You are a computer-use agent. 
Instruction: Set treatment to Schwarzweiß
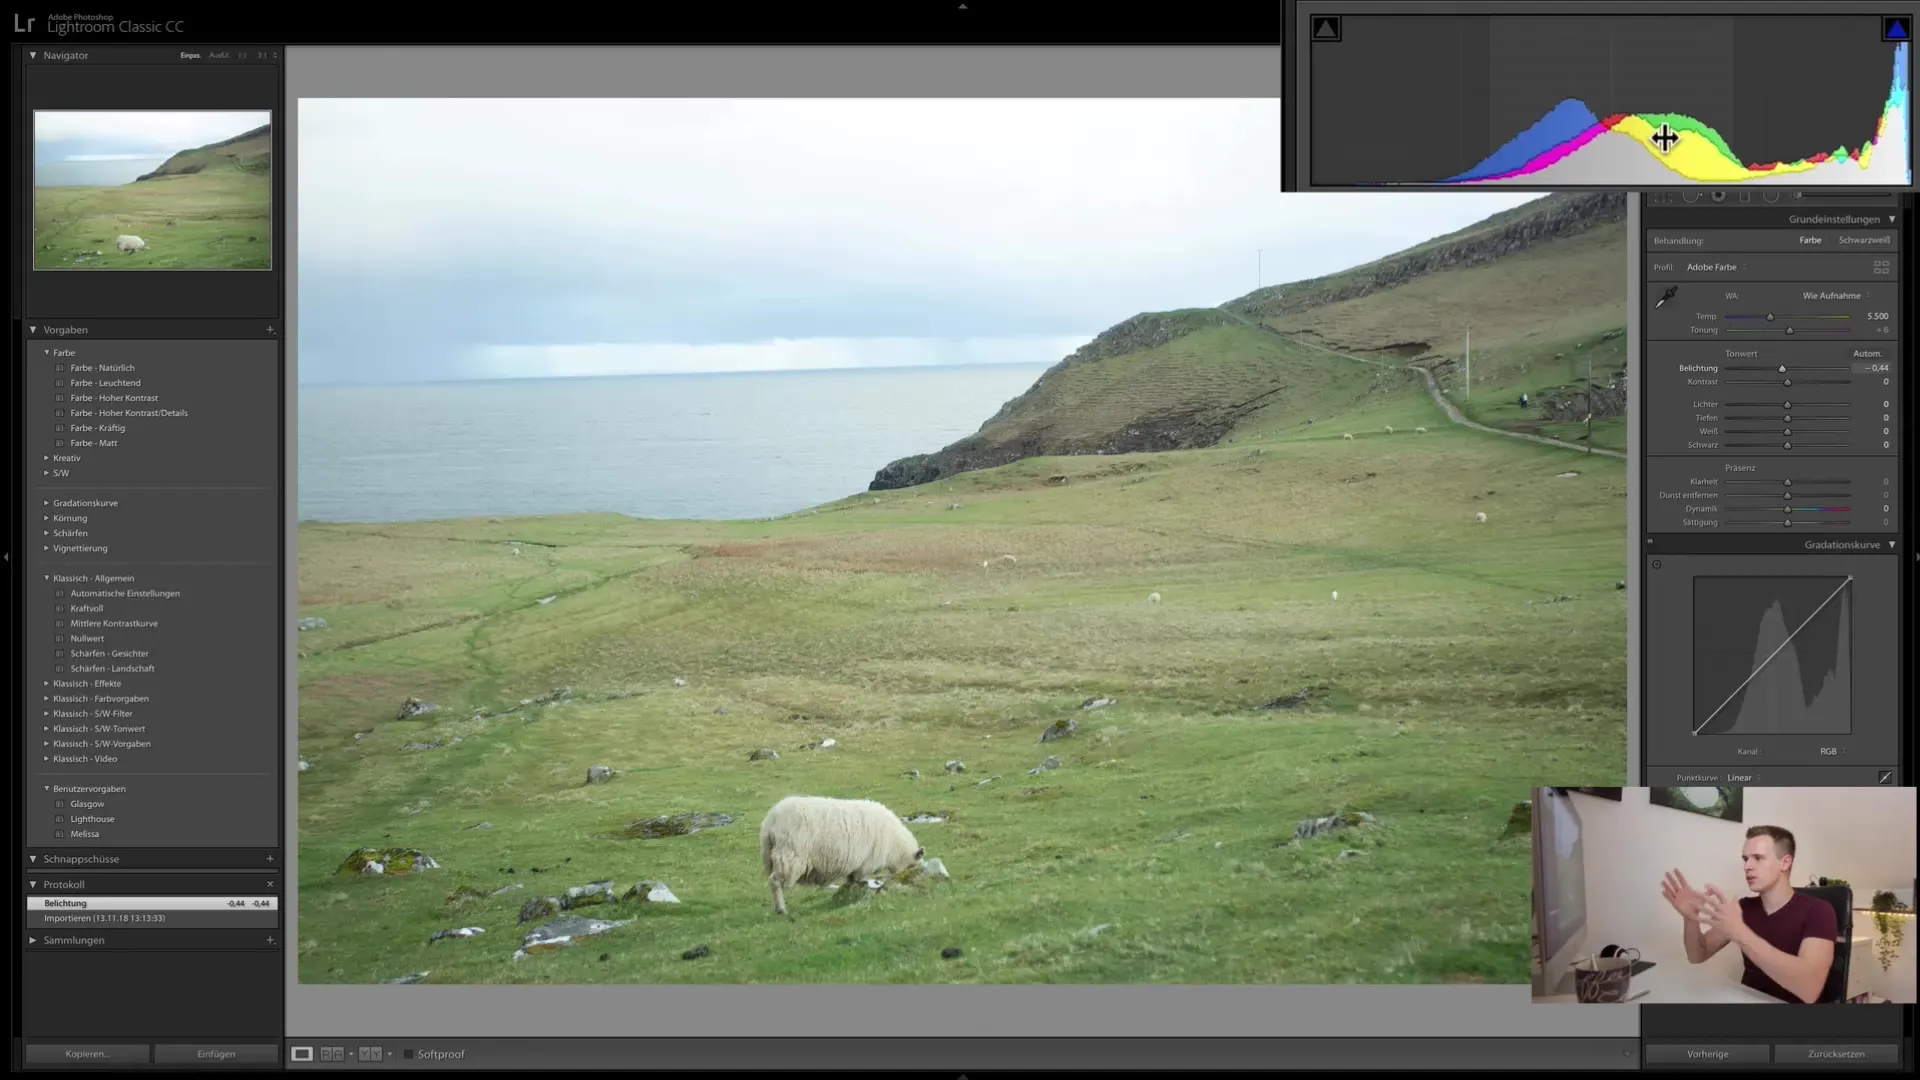tap(1864, 240)
